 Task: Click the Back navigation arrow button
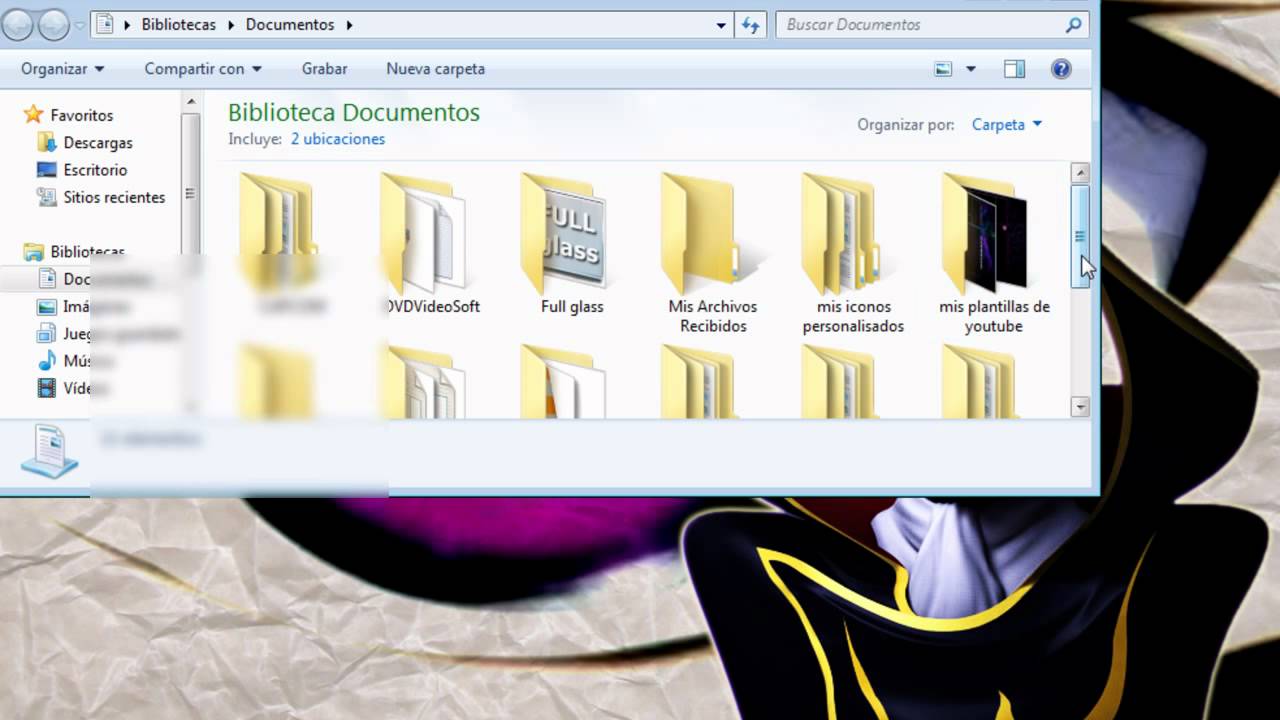(17, 24)
